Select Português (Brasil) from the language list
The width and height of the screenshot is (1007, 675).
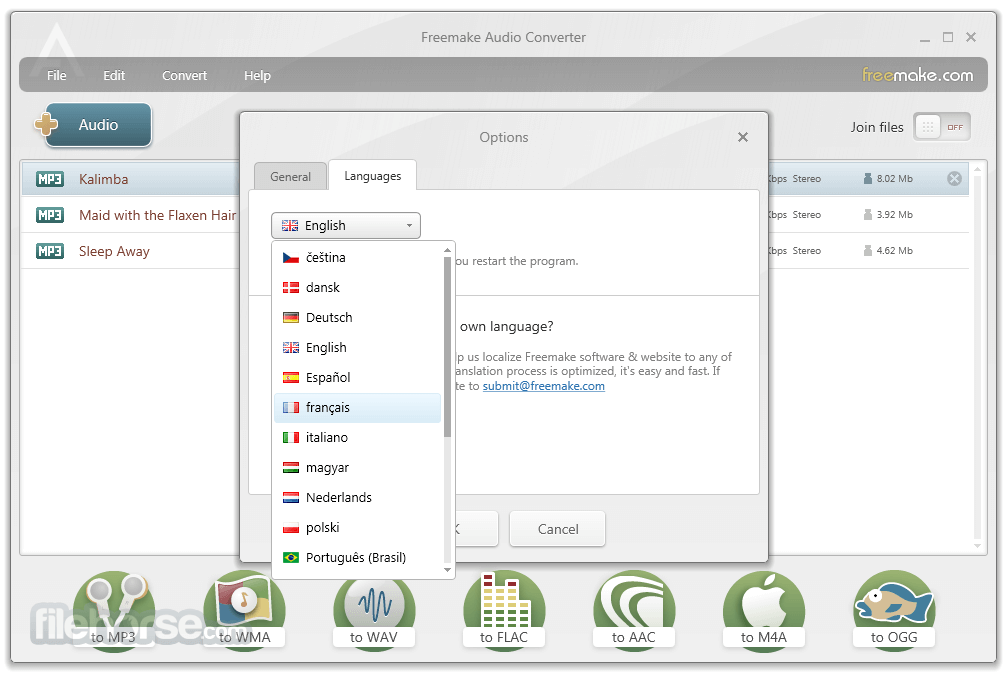pyautogui.click(x=358, y=557)
